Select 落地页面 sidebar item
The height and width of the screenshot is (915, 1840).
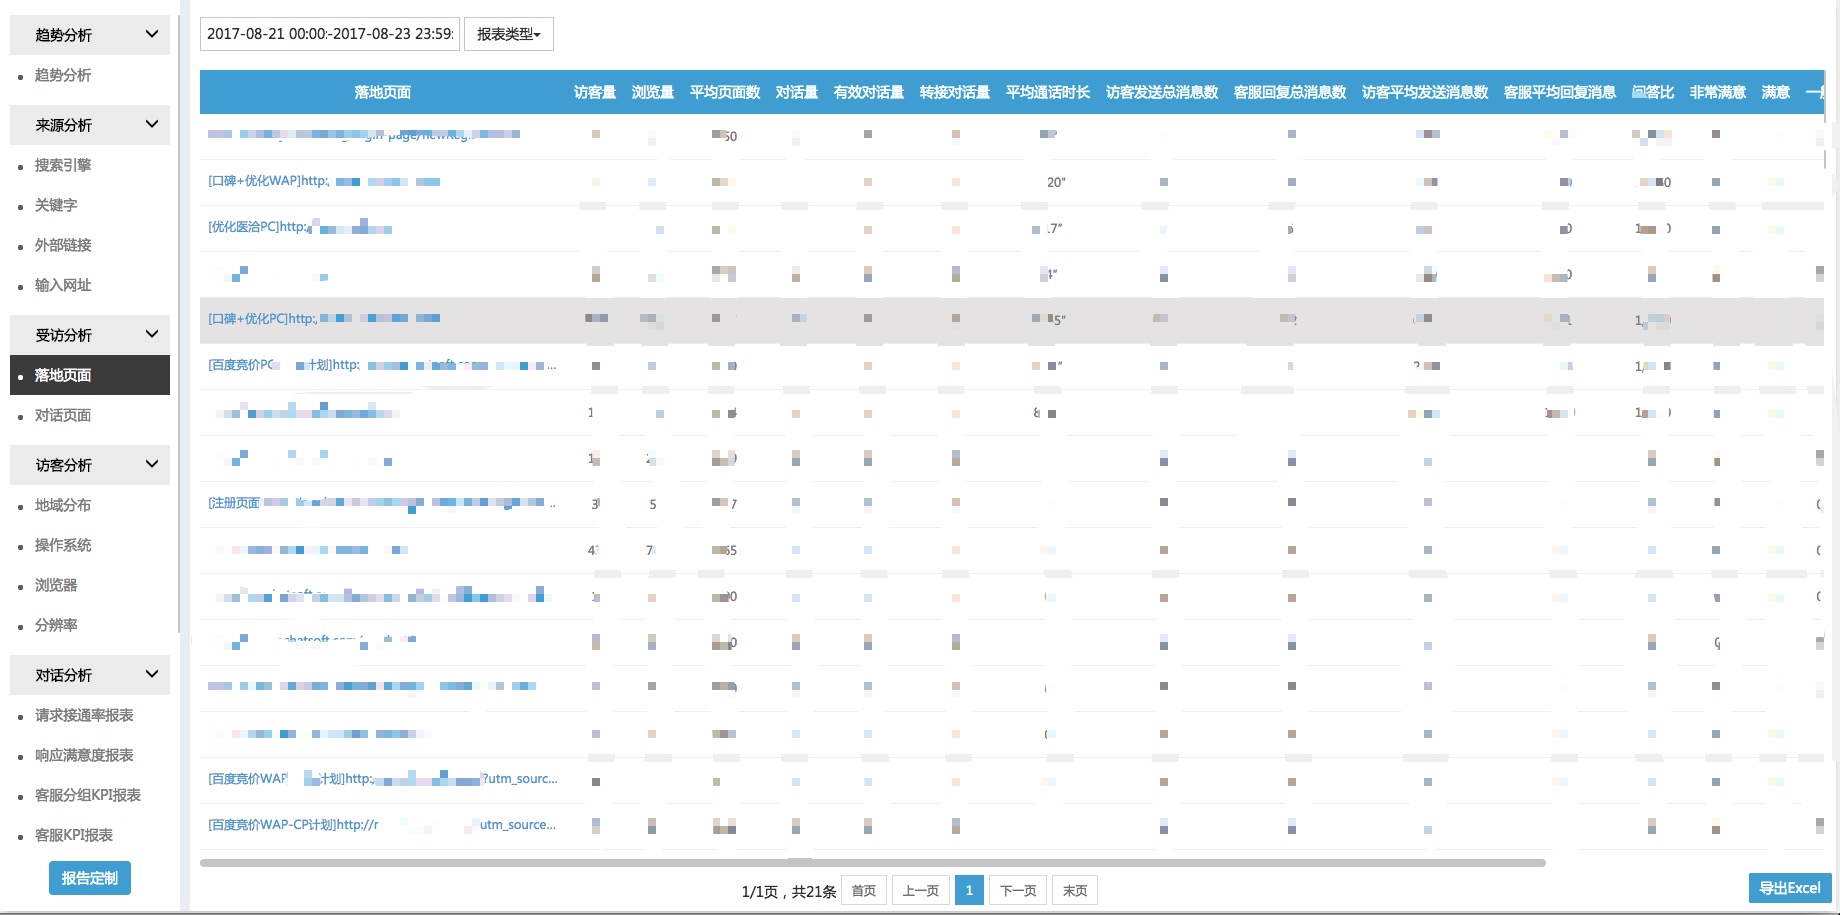90,375
